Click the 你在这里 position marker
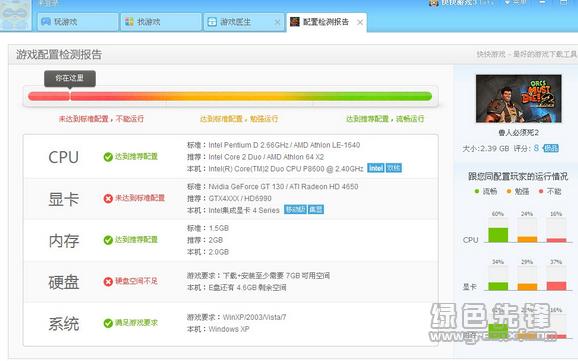This screenshot has width=578, height=361. pos(70,79)
